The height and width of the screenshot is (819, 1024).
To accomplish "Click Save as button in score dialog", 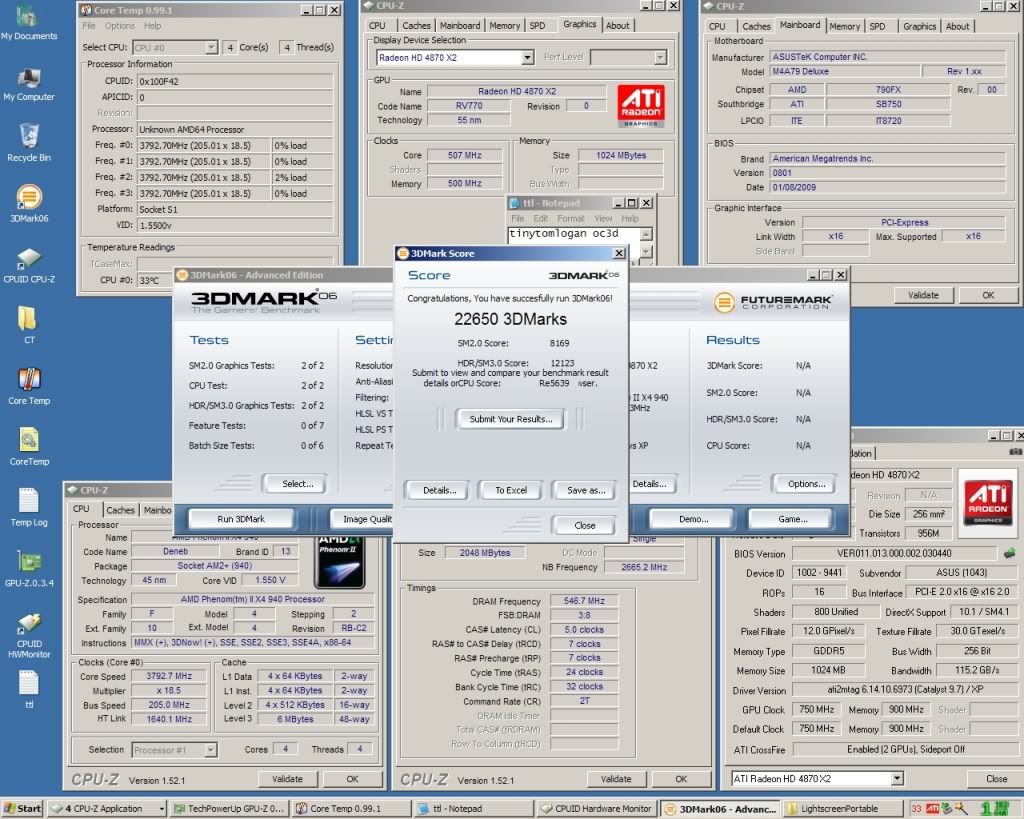I will (586, 490).
